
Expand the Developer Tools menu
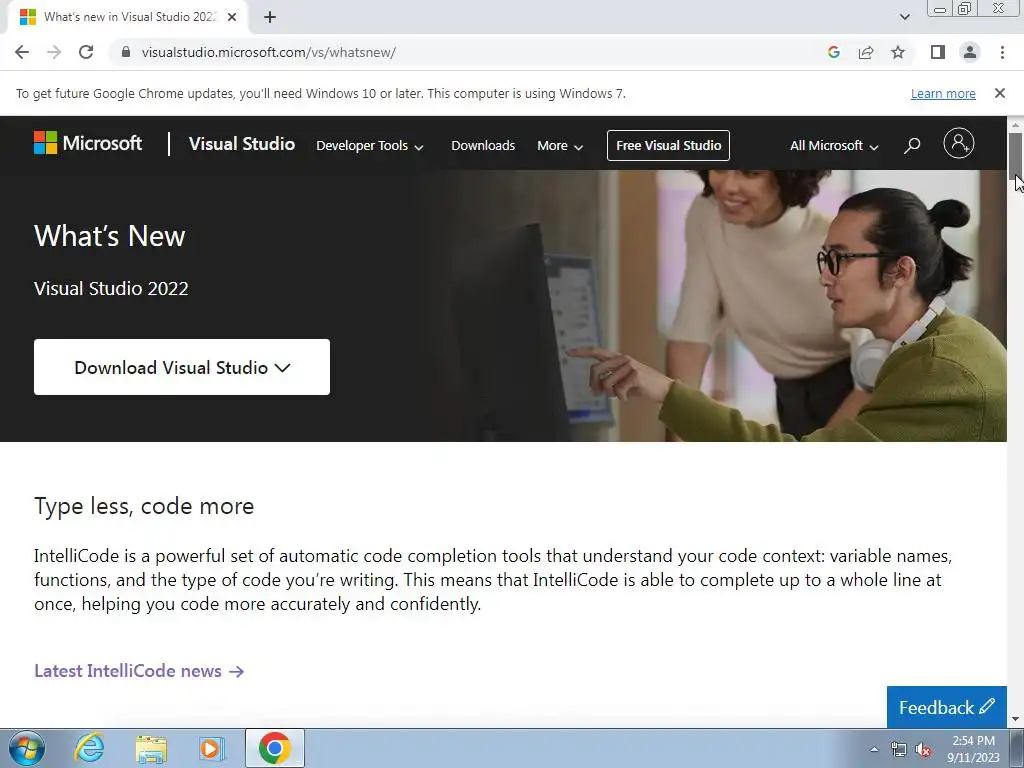370,146
